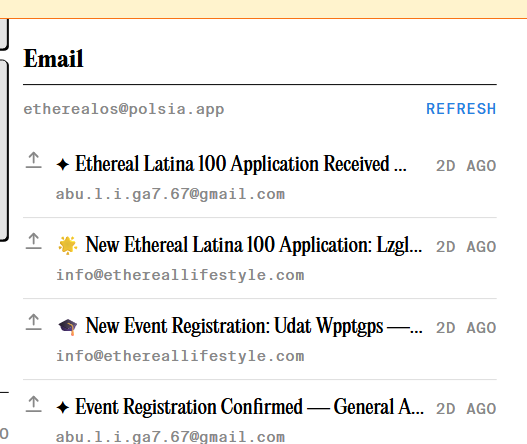This screenshot has width=527, height=444.
Task: Click info@ethereallifestyle.com under New Event Registration
Action: click(x=180, y=356)
